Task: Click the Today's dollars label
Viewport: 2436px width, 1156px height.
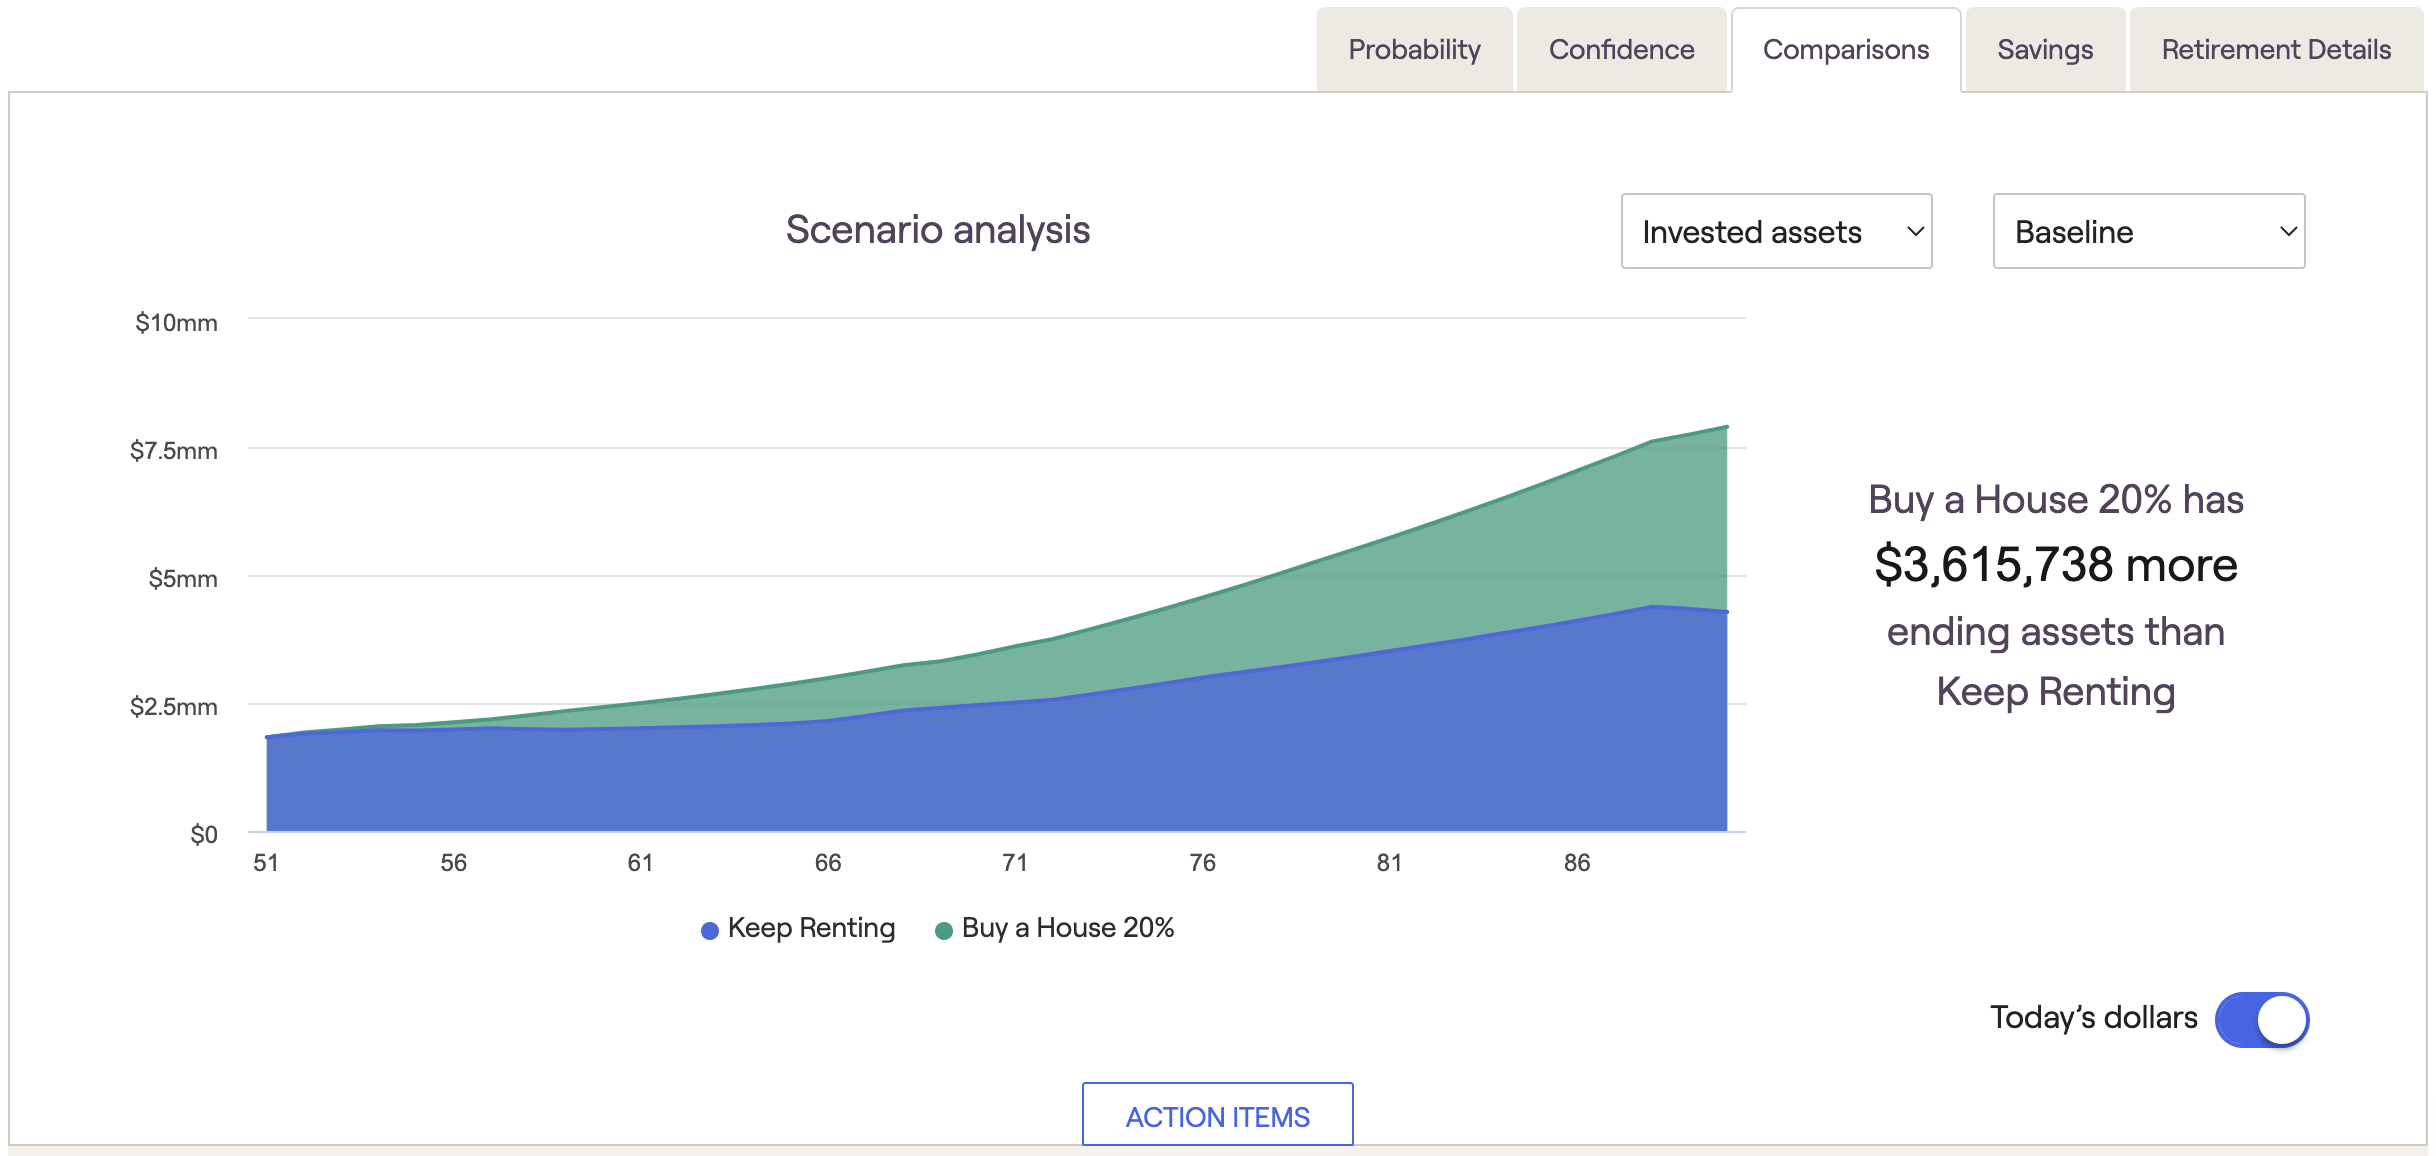Action: [x=2093, y=1017]
